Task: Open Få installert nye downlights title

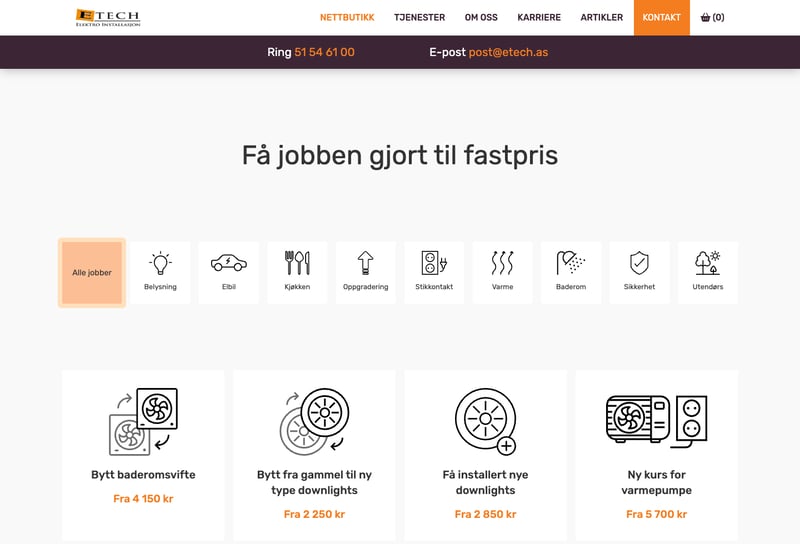Action: (485, 482)
